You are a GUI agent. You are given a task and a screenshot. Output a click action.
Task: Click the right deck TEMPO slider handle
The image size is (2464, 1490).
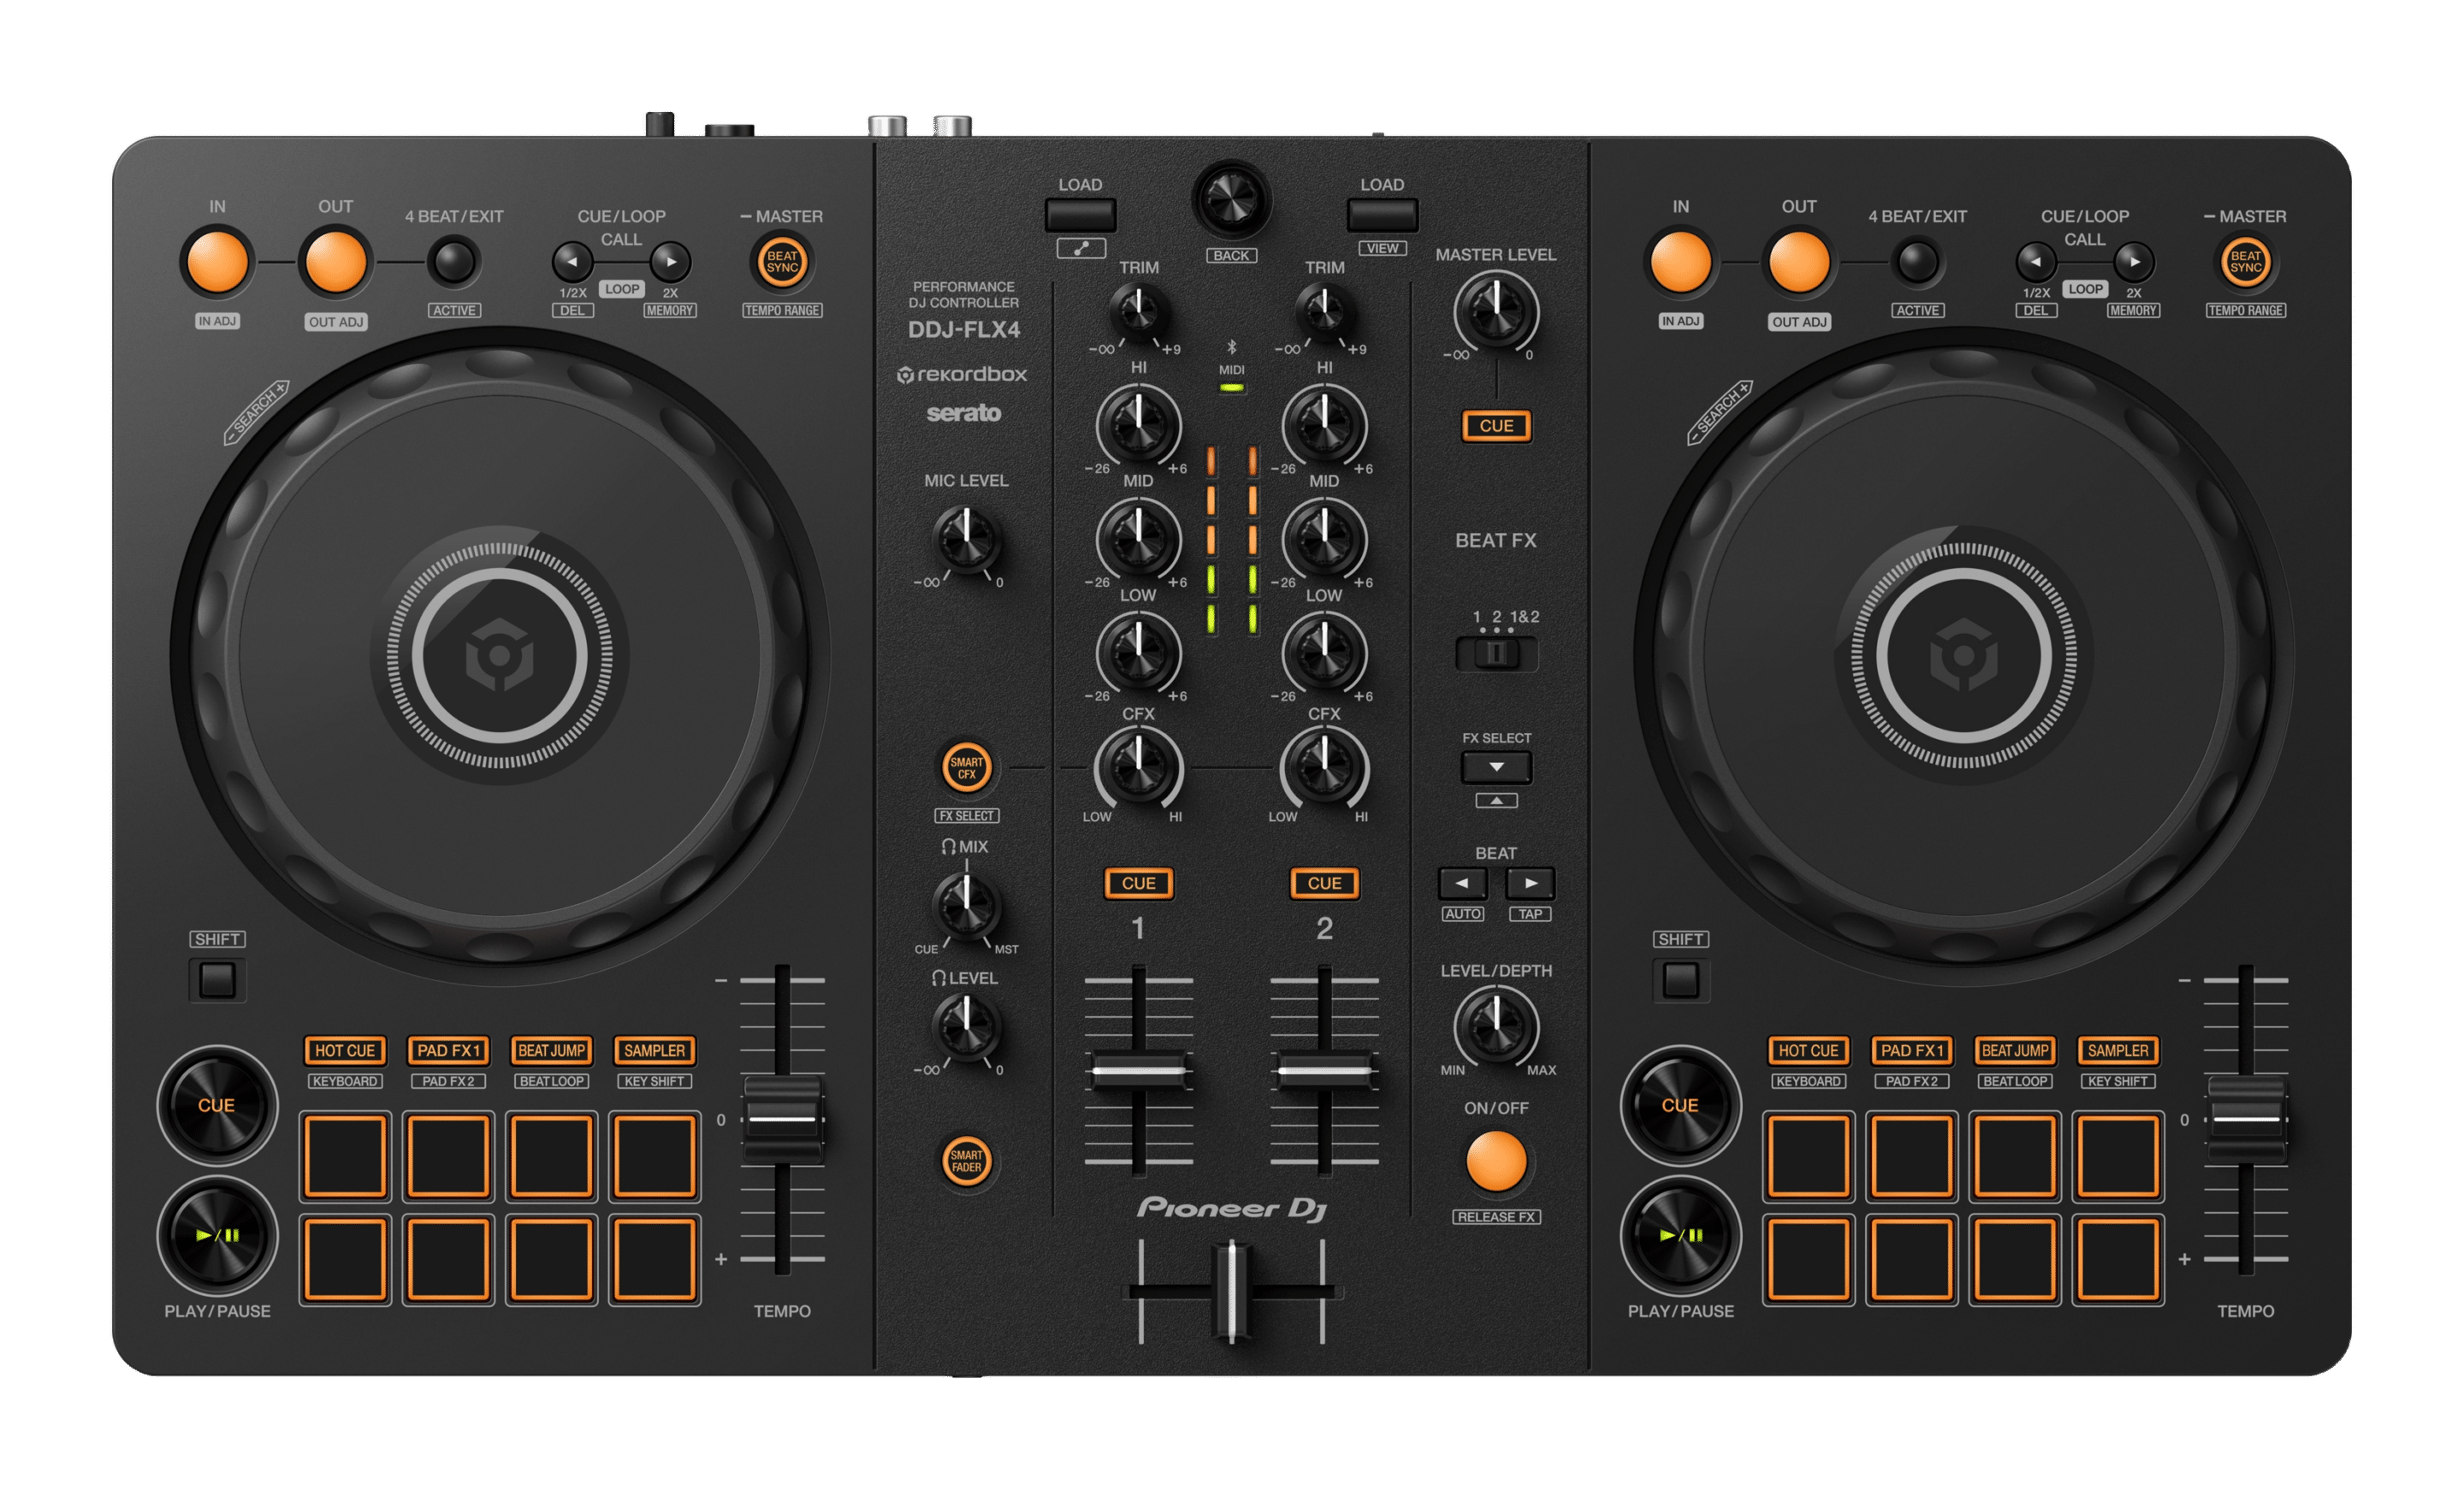point(2245,1119)
